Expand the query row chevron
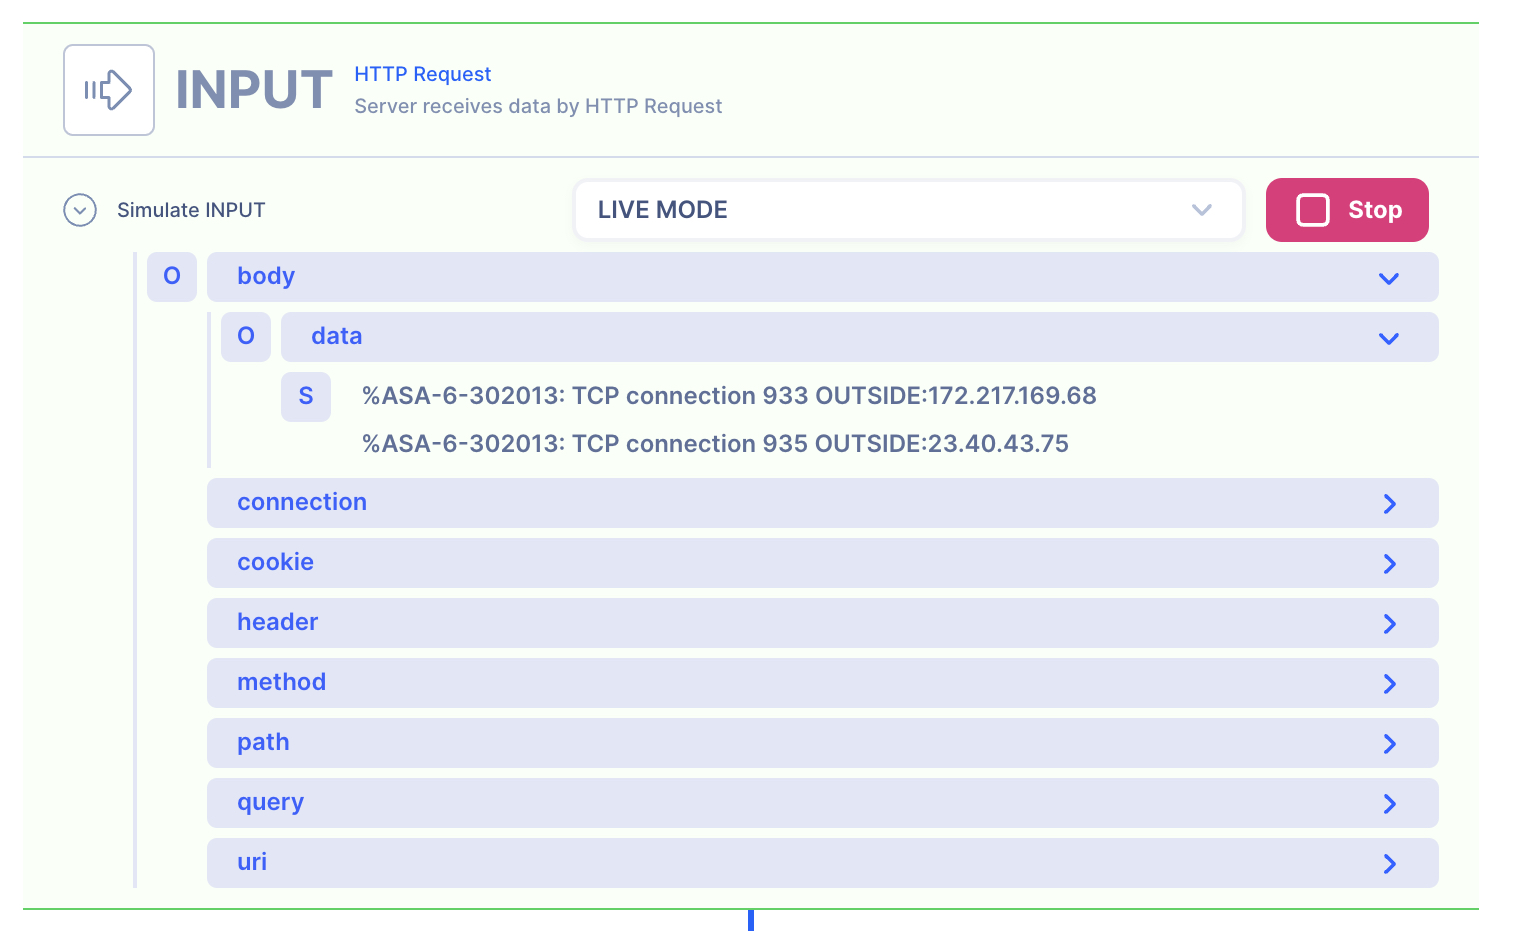This screenshot has width=1514, height=931. (x=1389, y=803)
